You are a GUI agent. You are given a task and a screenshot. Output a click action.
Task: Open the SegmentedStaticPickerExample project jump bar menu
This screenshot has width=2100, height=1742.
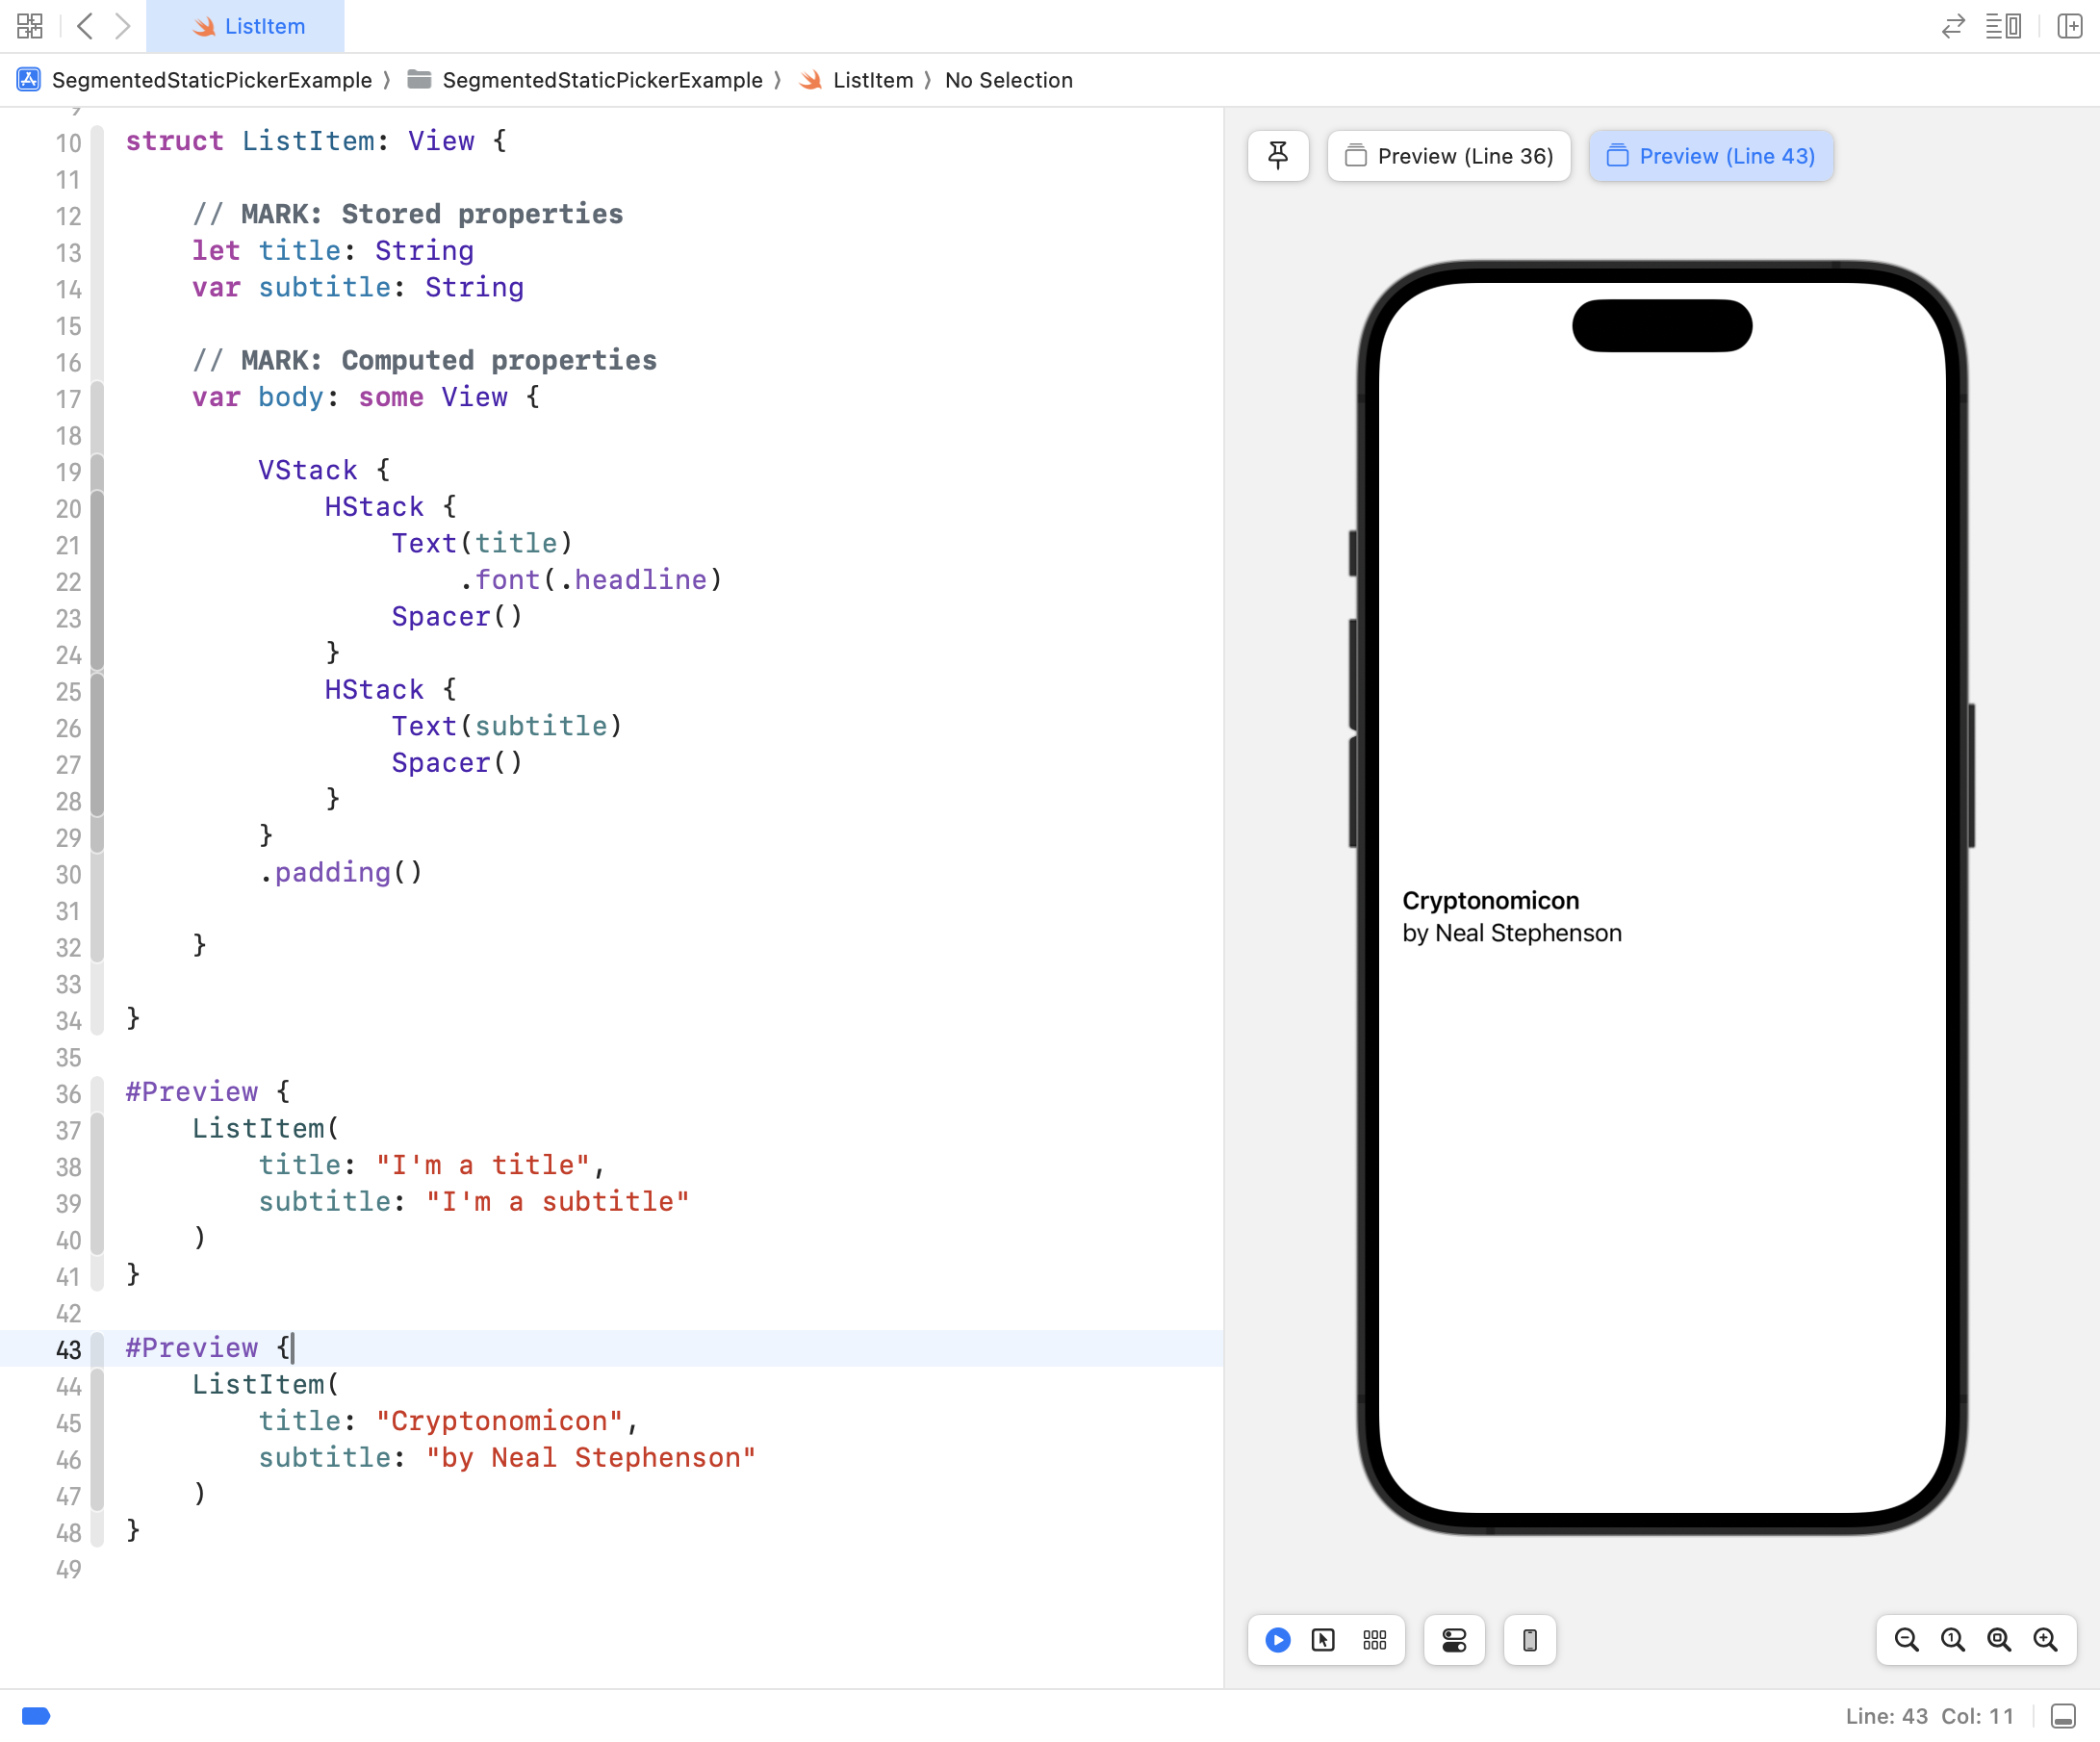pyautogui.click(x=210, y=80)
